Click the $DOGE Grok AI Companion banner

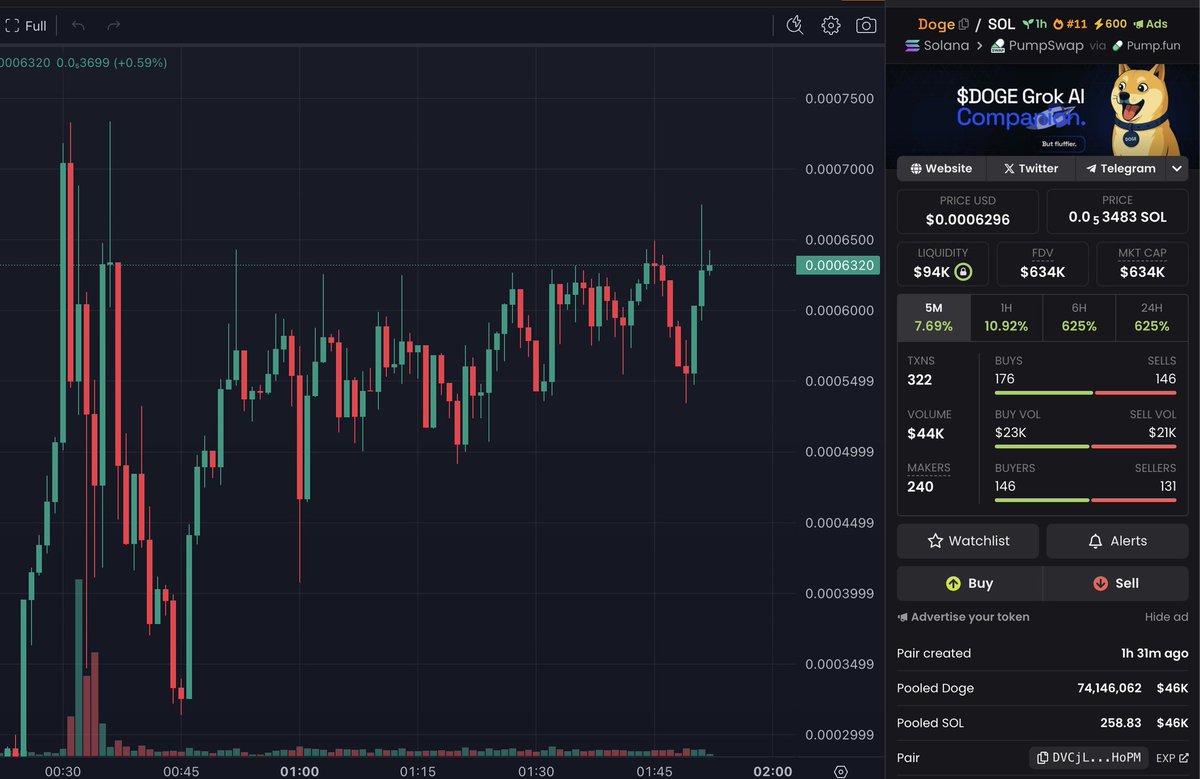click(1042, 109)
